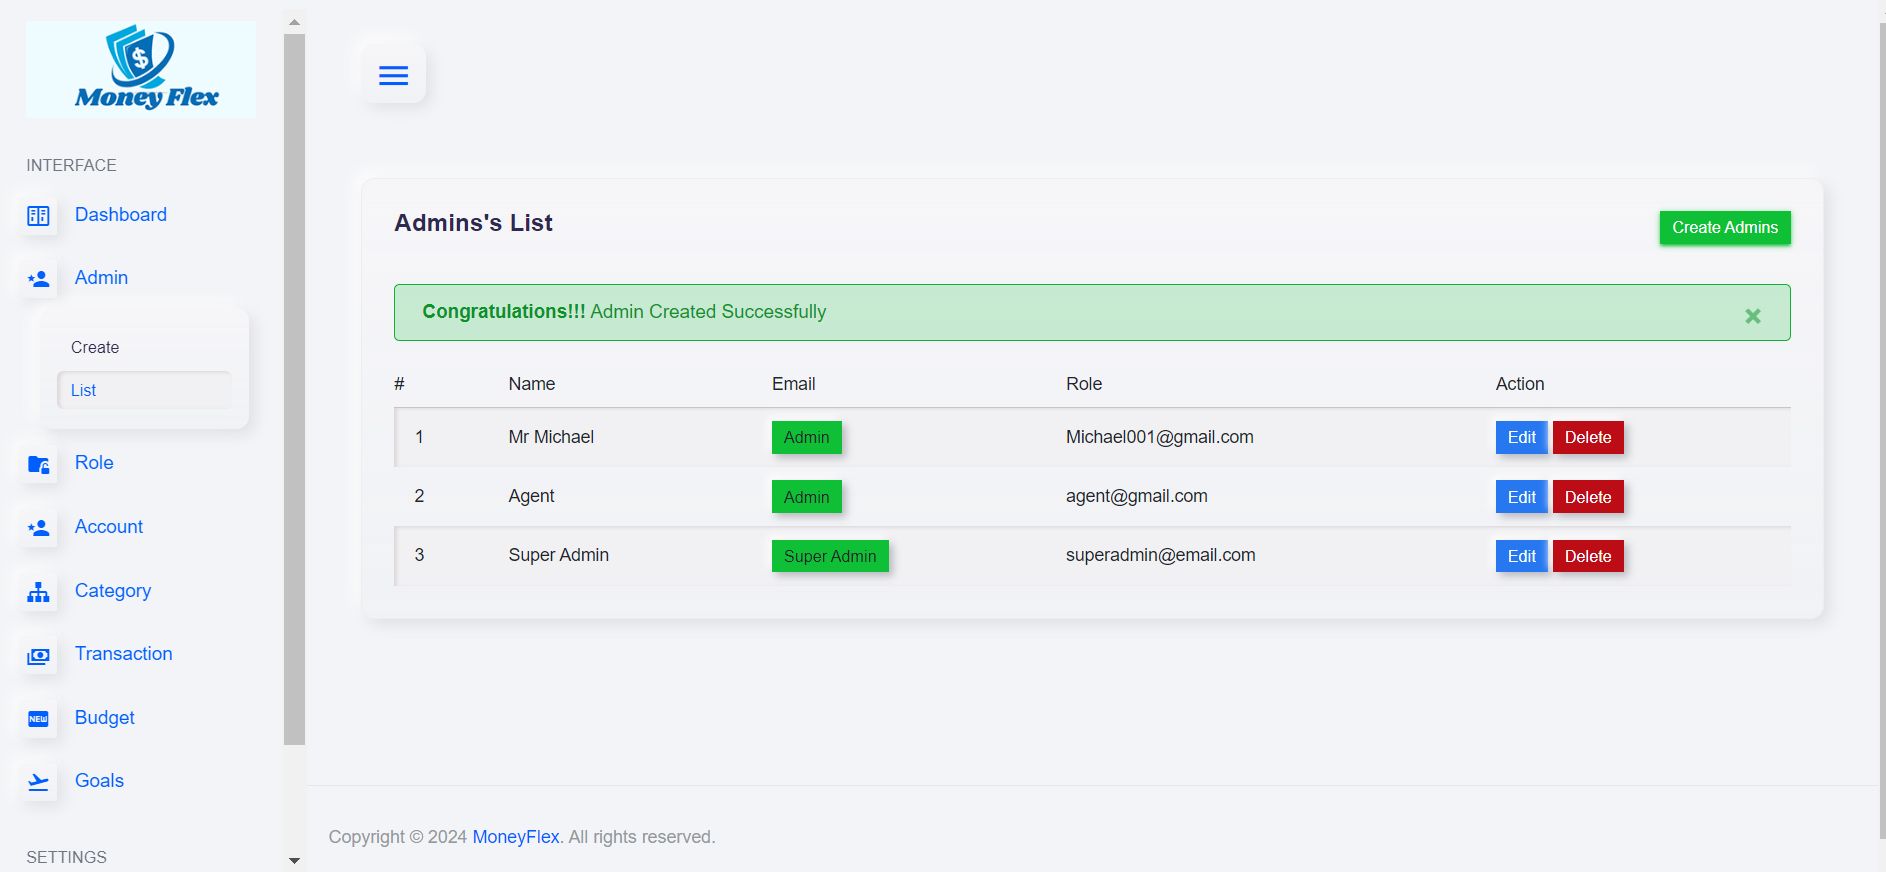1886x872 pixels.
Task: Open the Create admin submenu item
Action: [95, 347]
